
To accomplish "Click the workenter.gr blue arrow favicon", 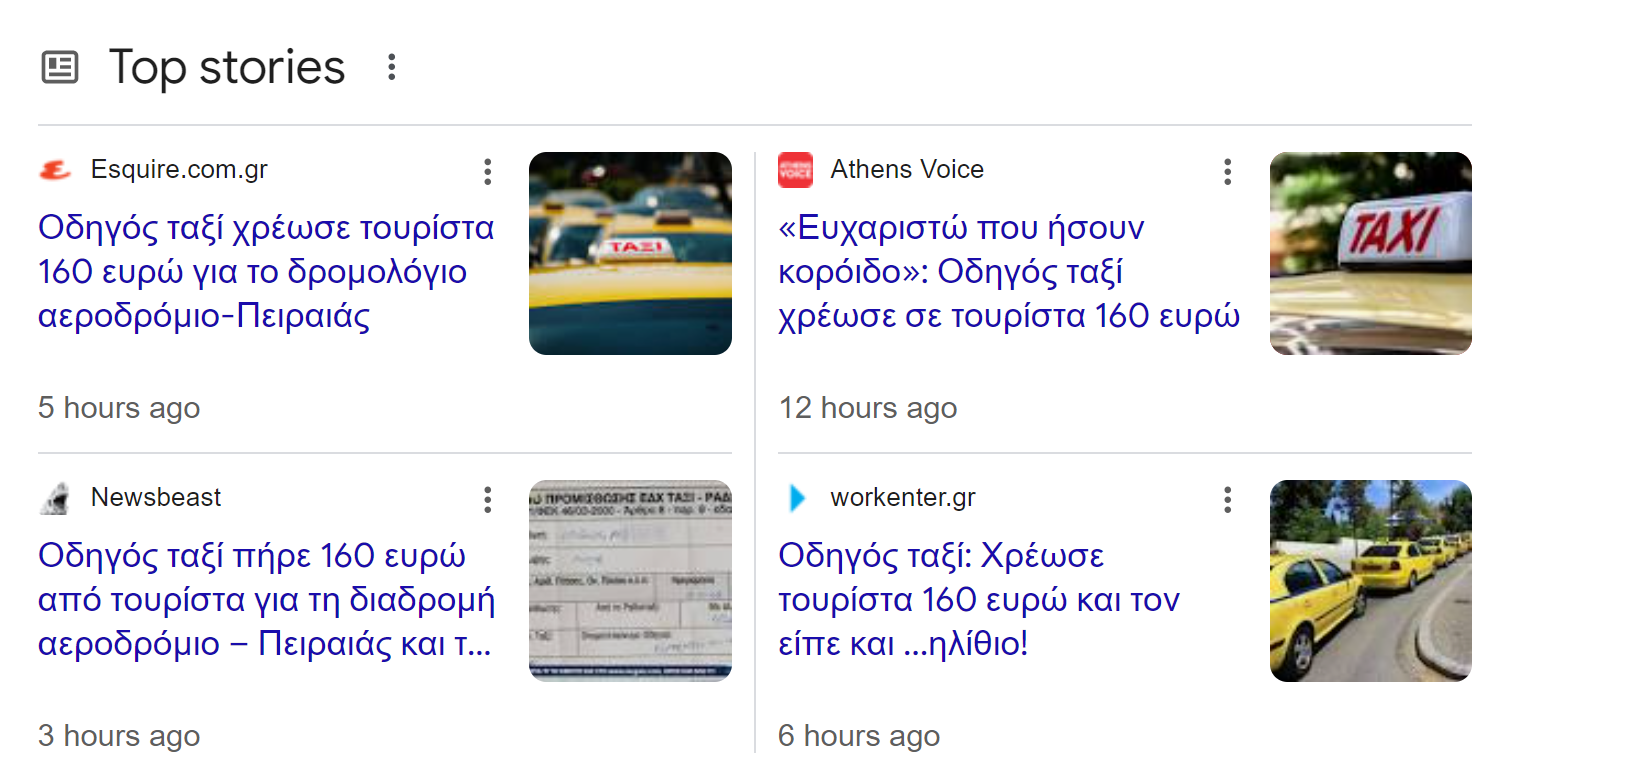I will tap(796, 498).
